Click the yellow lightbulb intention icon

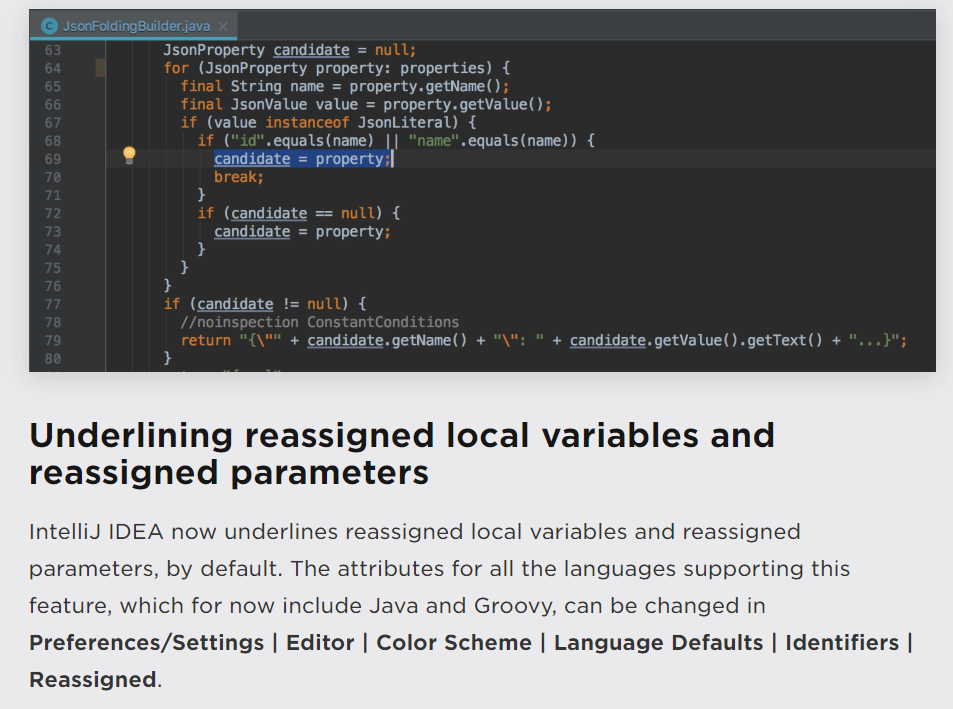pyautogui.click(x=129, y=155)
